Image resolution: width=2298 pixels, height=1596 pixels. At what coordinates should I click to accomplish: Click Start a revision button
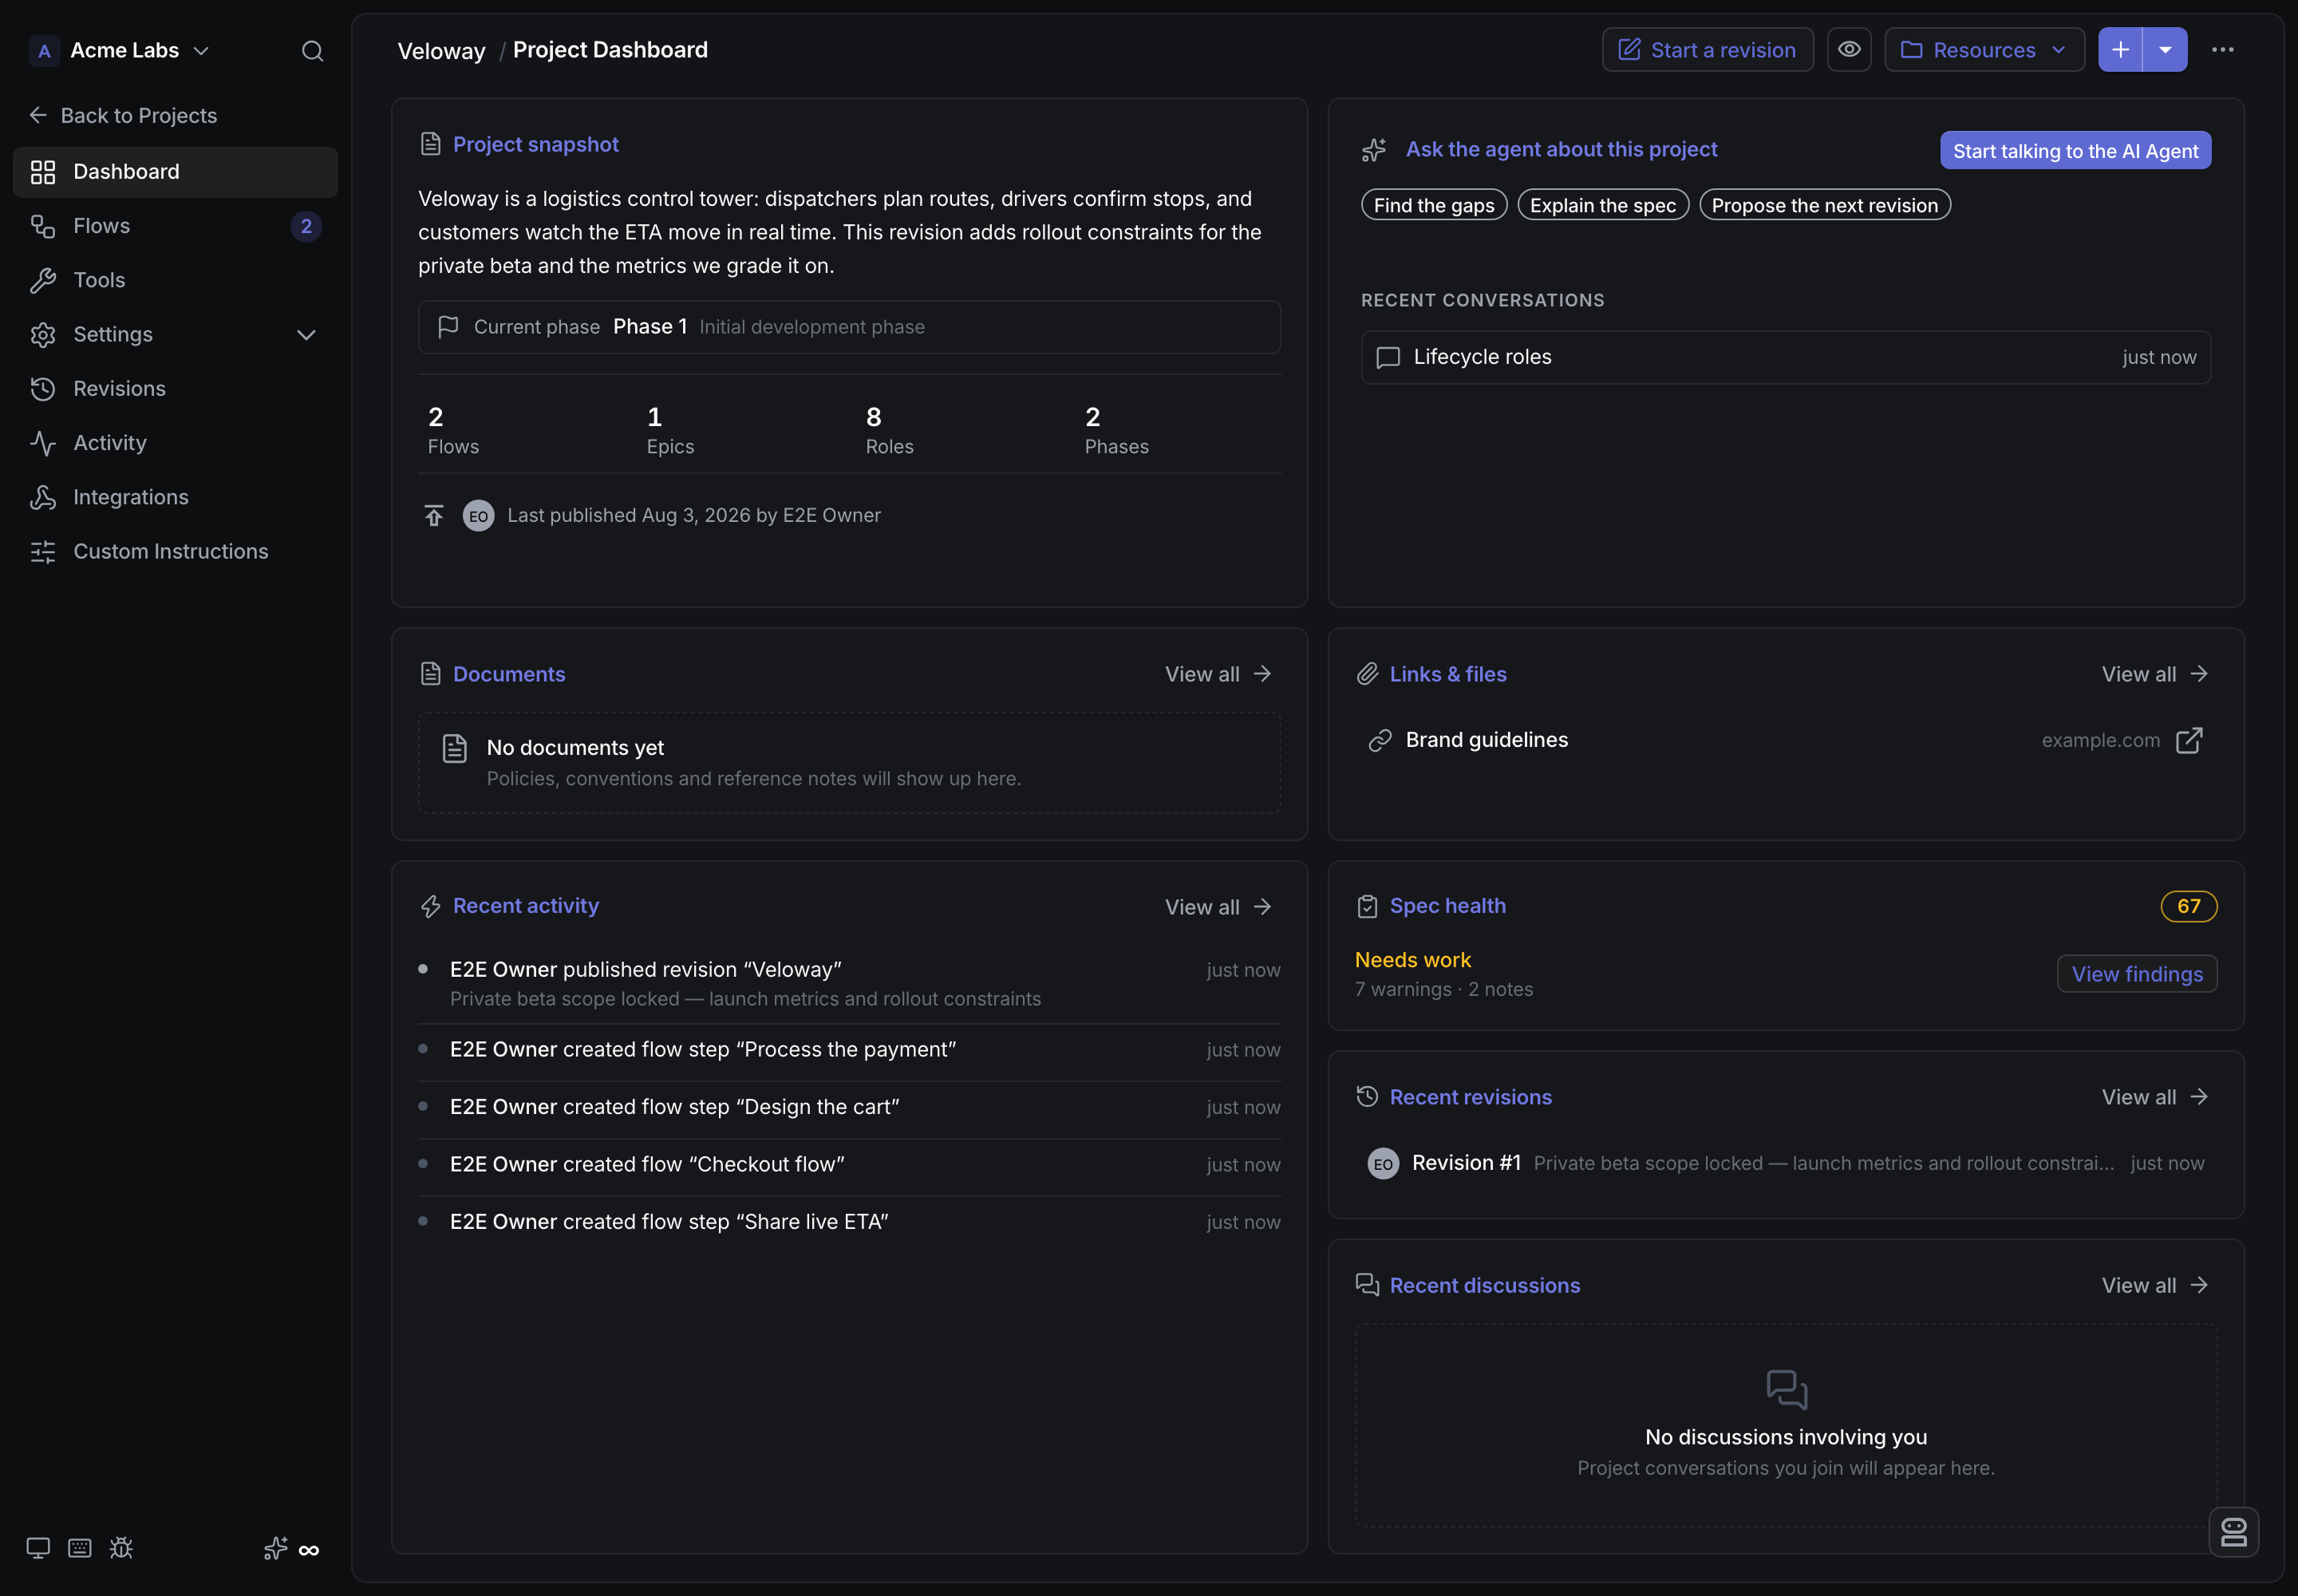(1707, 50)
